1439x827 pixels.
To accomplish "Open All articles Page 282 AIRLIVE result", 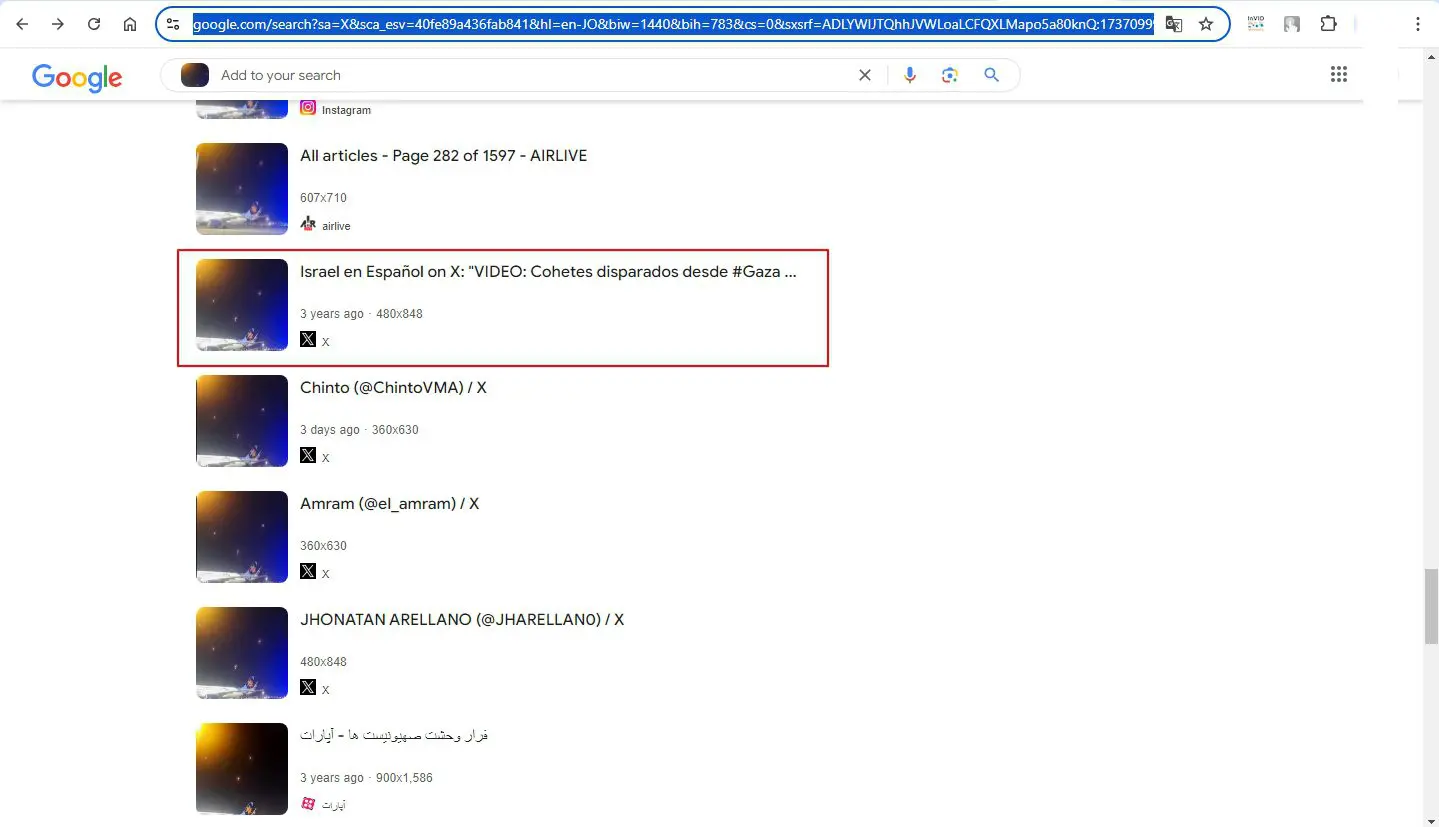I will [x=444, y=156].
